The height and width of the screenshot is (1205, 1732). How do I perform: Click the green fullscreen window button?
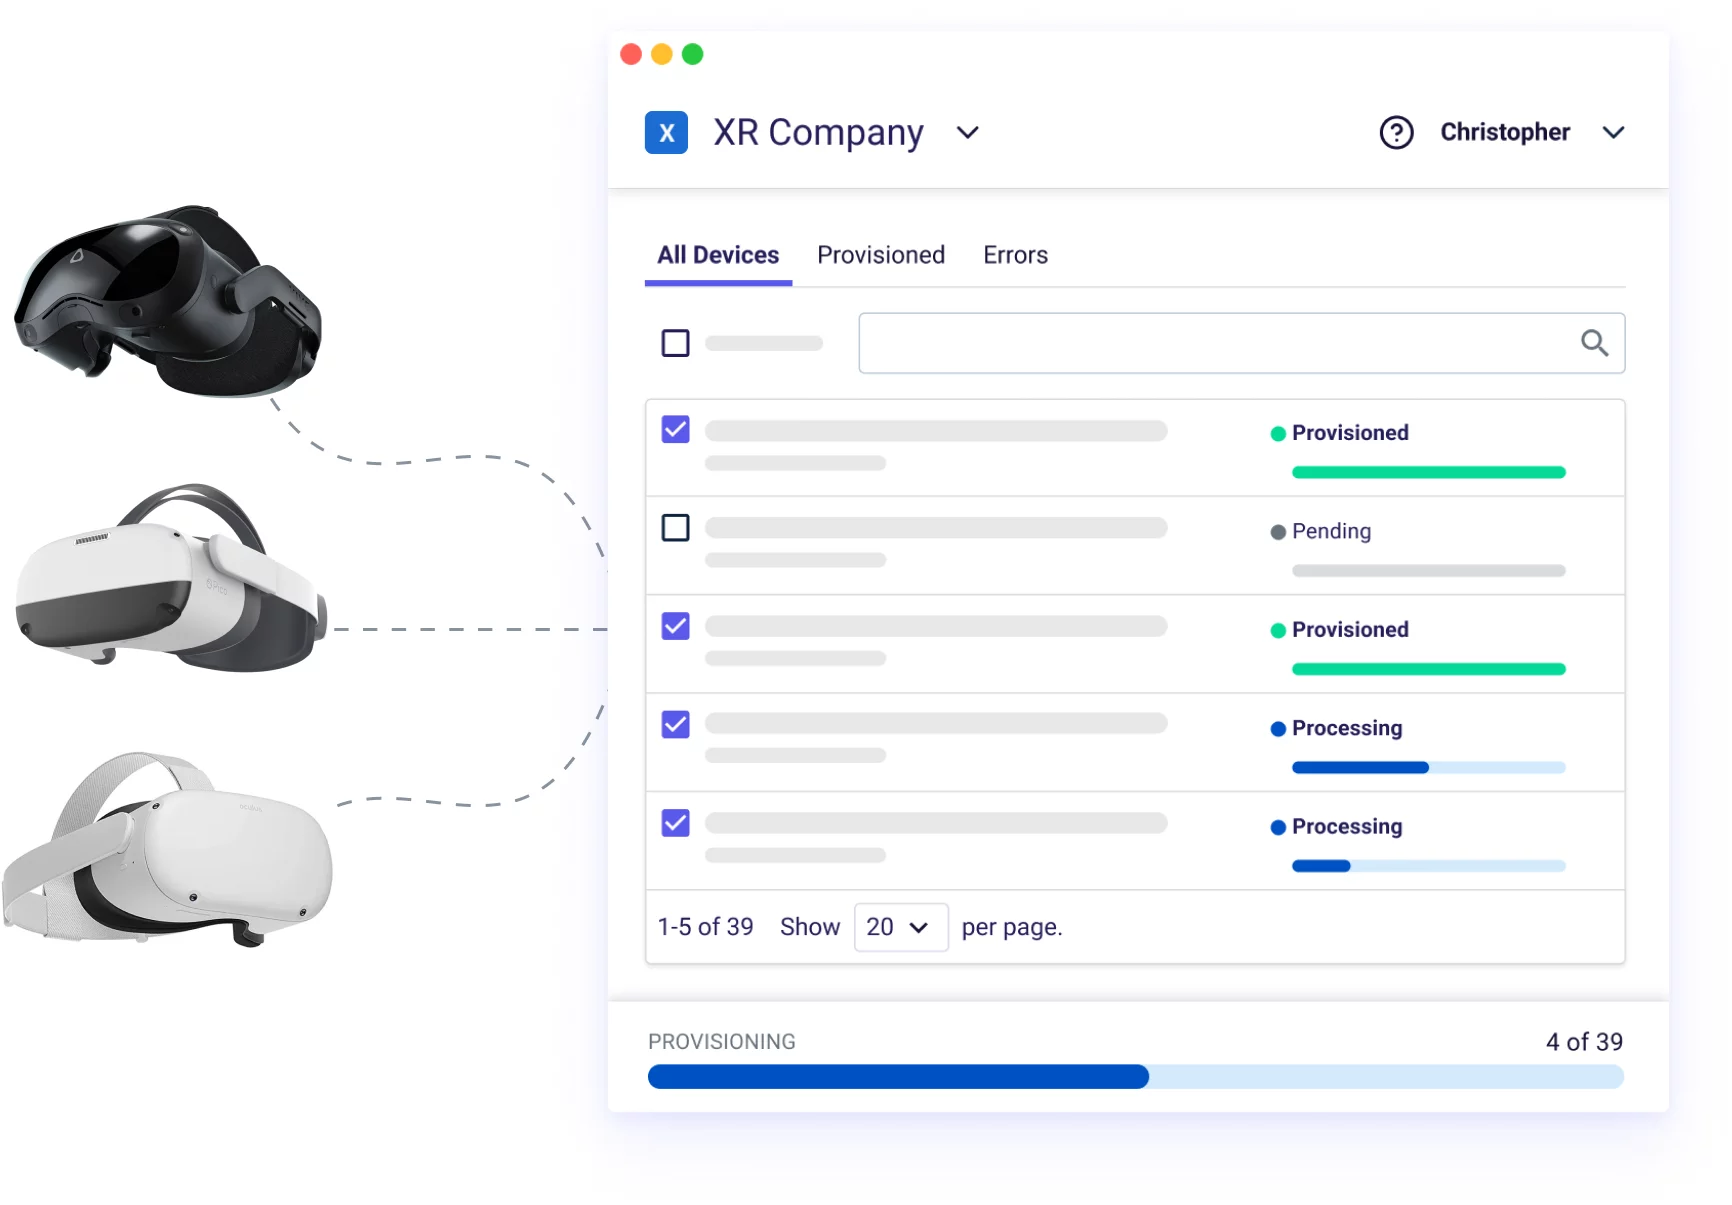pos(692,54)
